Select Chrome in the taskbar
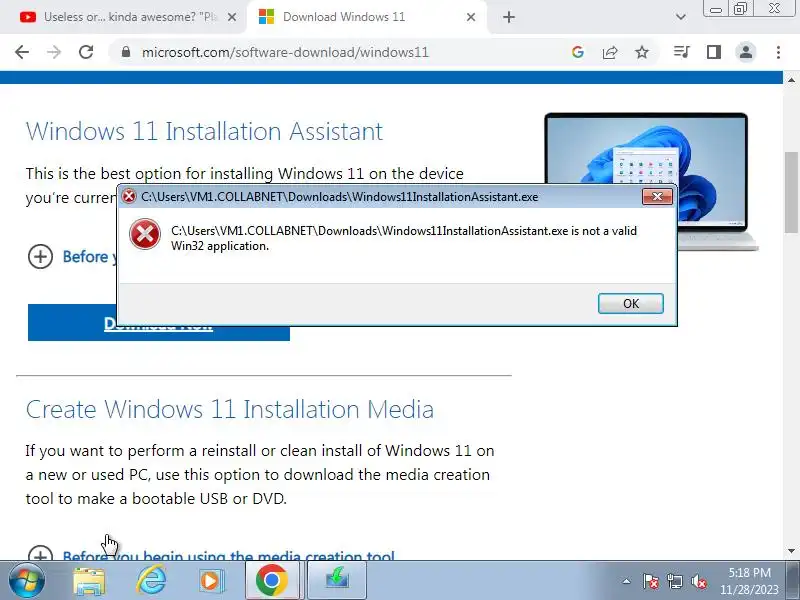This screenshot has width=800, height=600. (x=272, y=581)
